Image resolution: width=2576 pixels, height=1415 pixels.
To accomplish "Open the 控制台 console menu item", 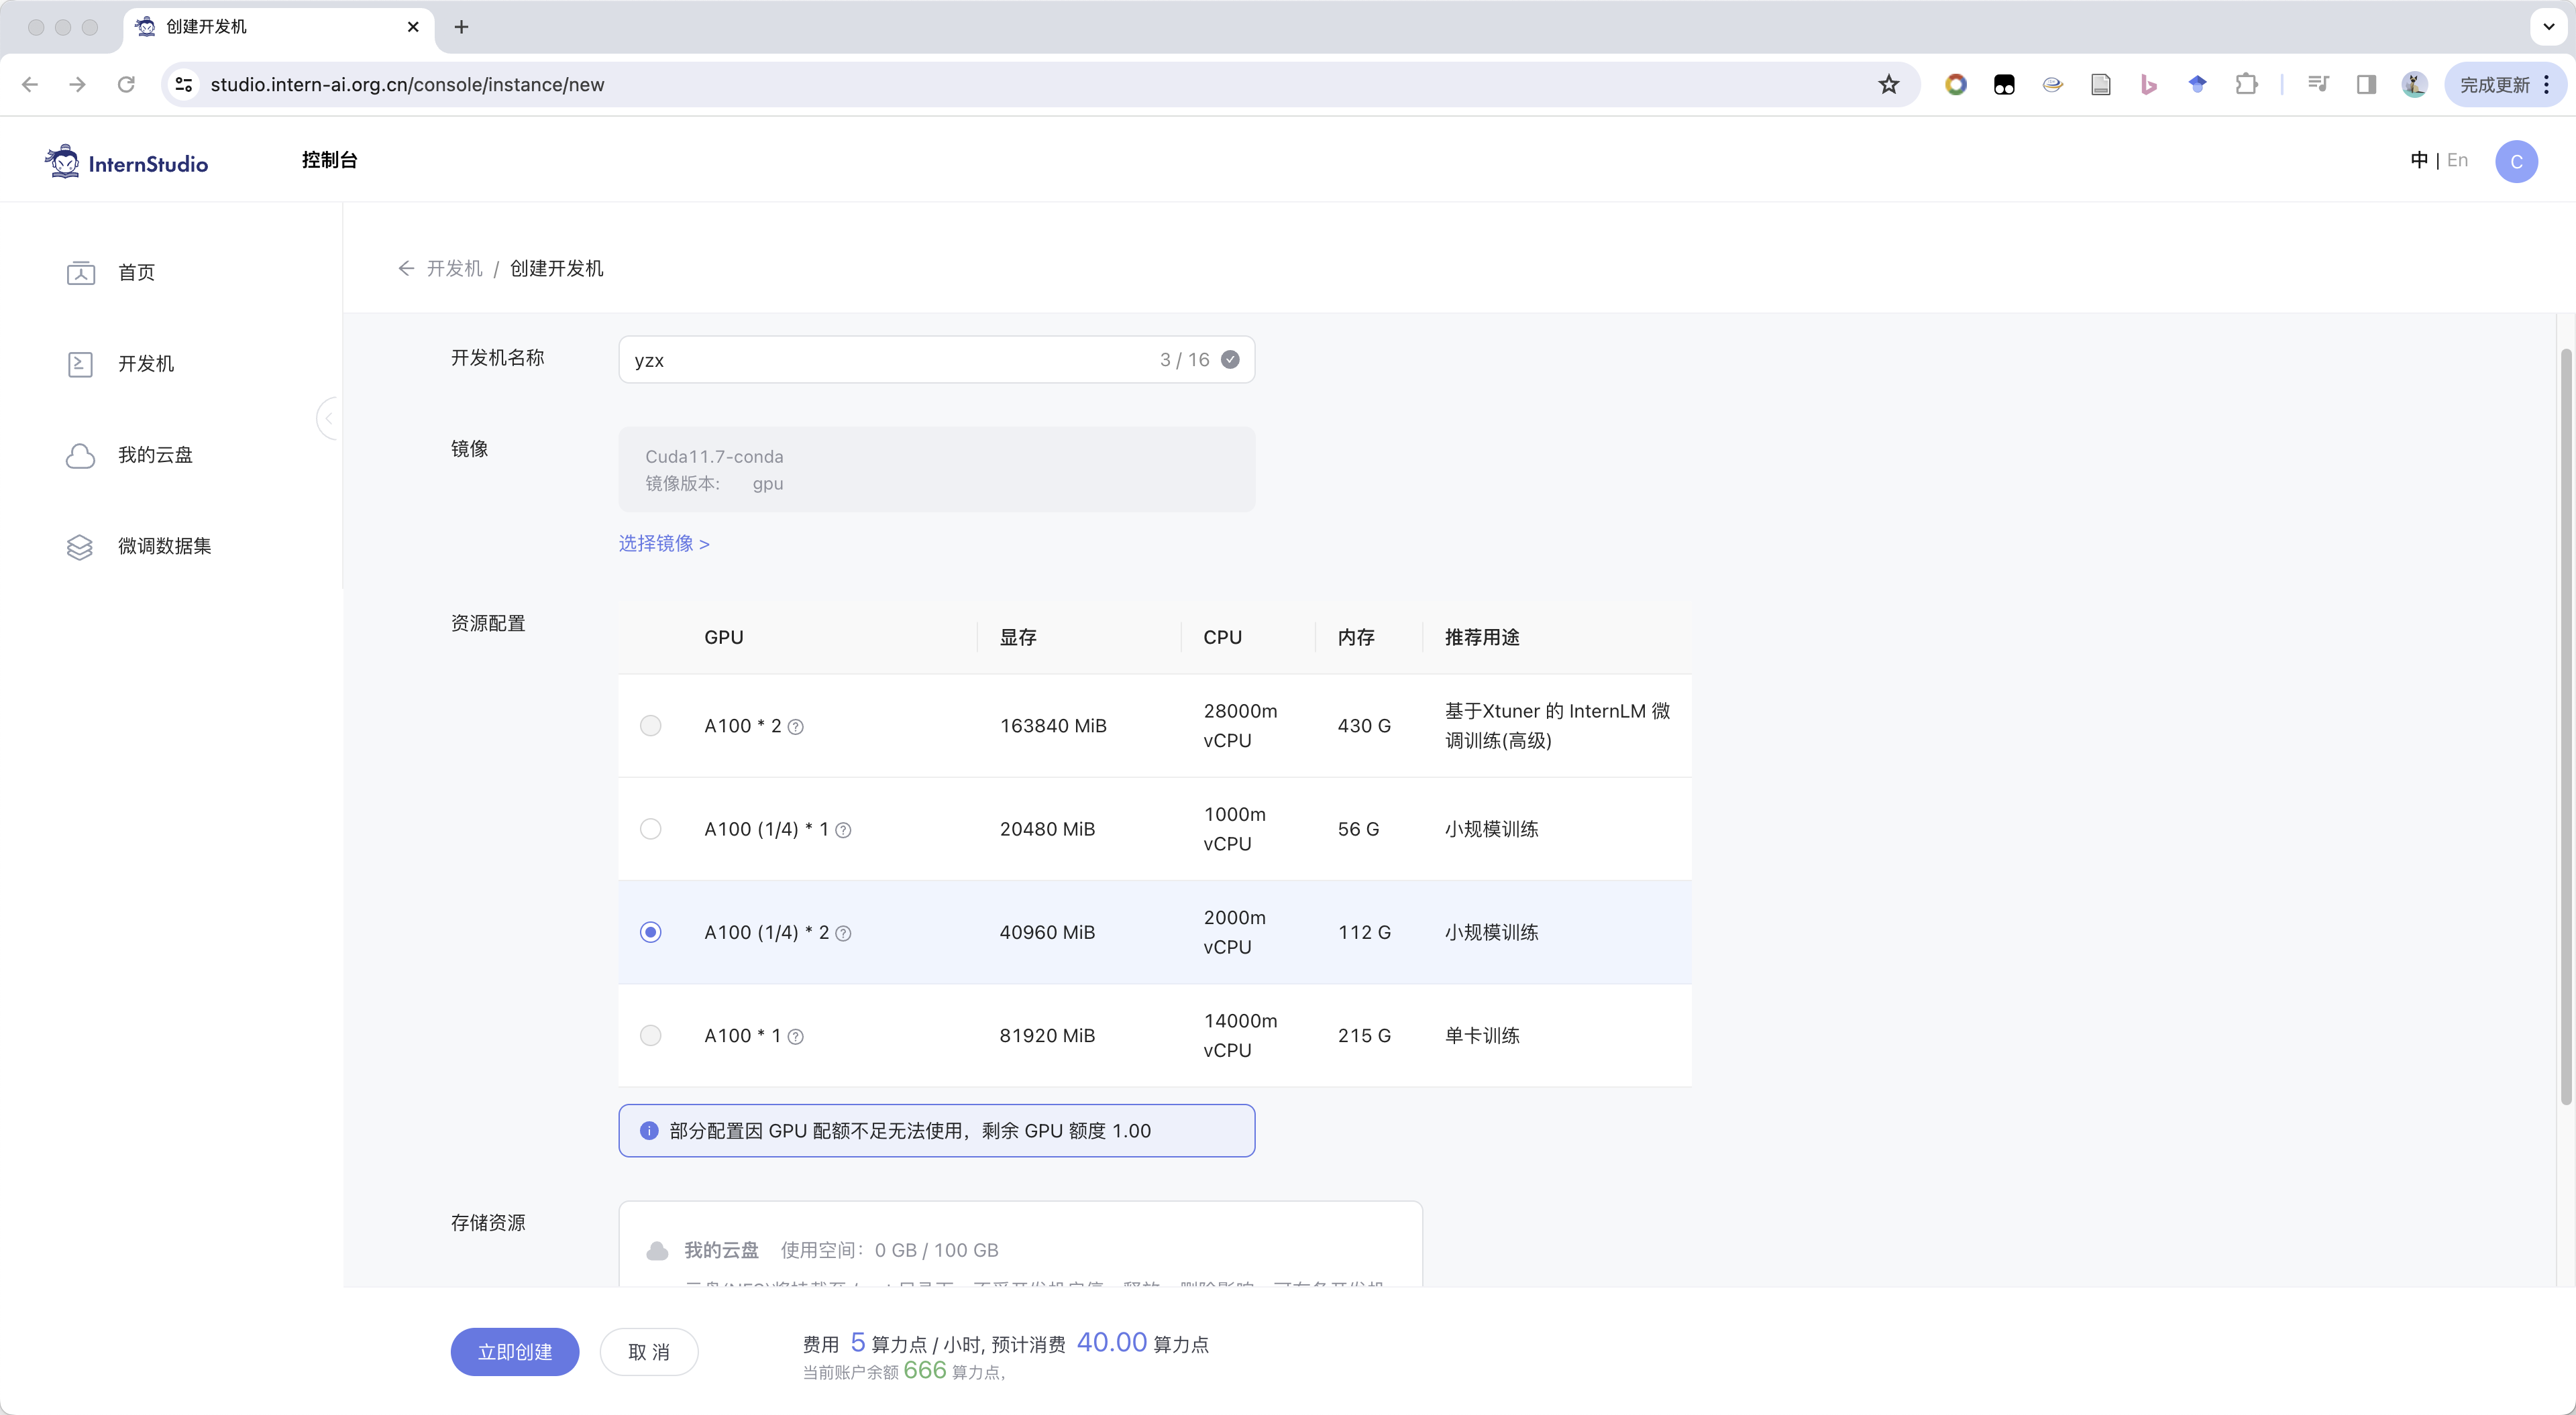I will [x=329, y=160].
